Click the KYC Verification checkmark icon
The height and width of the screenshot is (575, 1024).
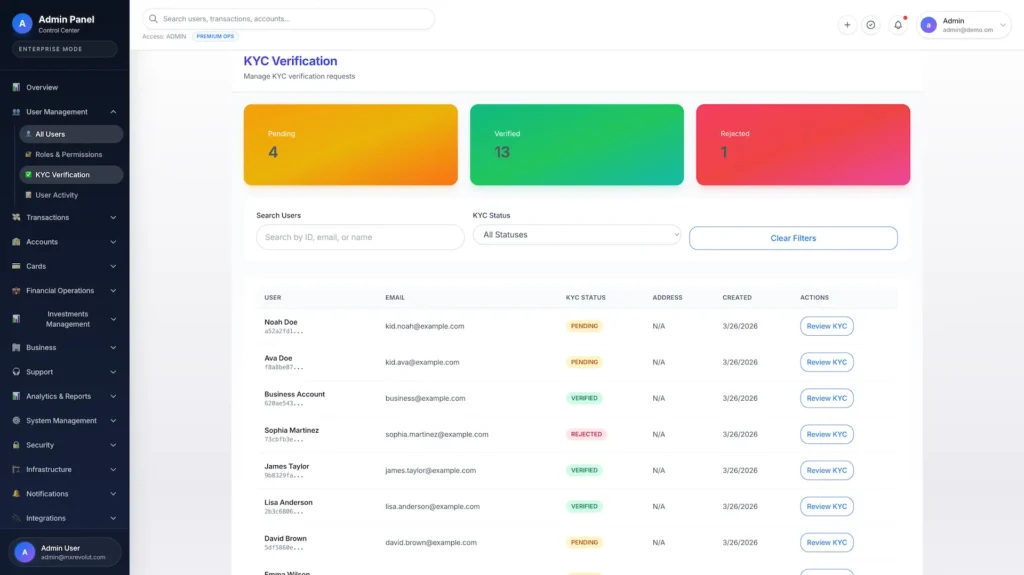coord(28,174)
